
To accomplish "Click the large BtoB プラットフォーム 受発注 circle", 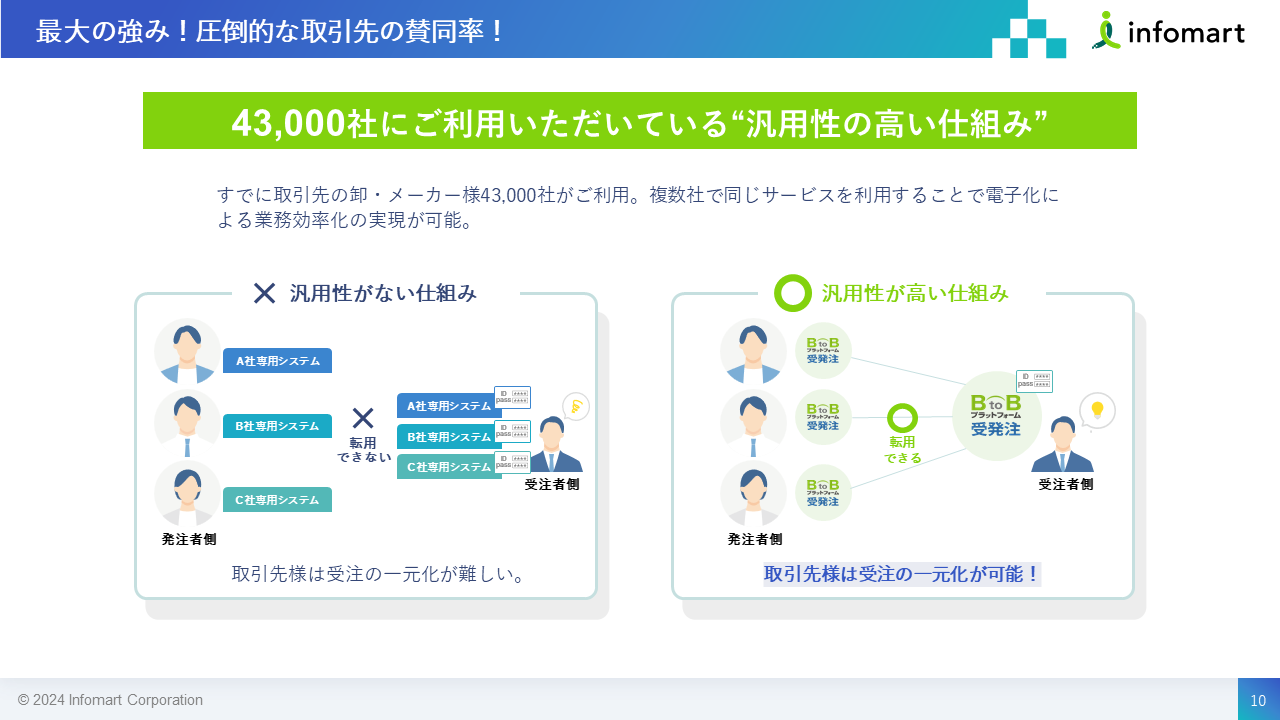I will pos(996,415).
